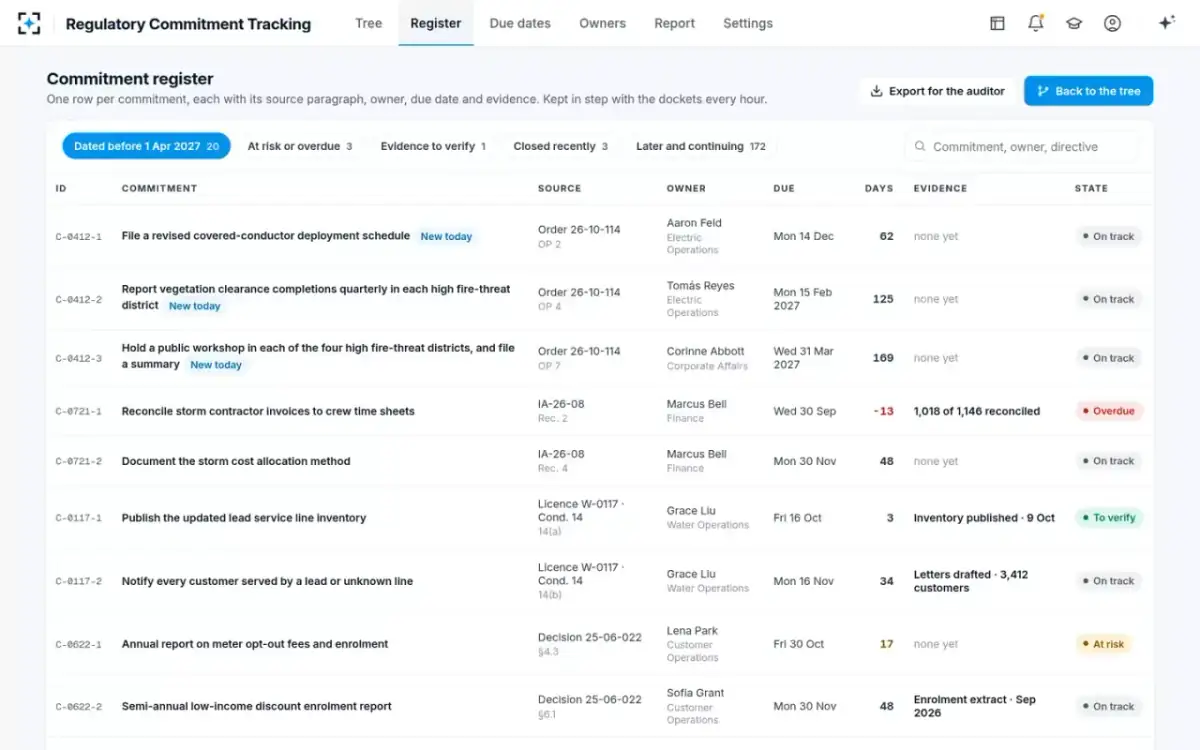Click source Order 26-10-114 OP 7

579,358
